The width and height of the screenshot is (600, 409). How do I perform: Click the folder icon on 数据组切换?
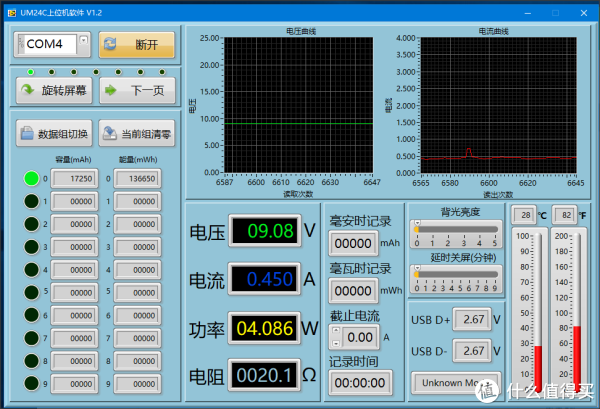27,133
